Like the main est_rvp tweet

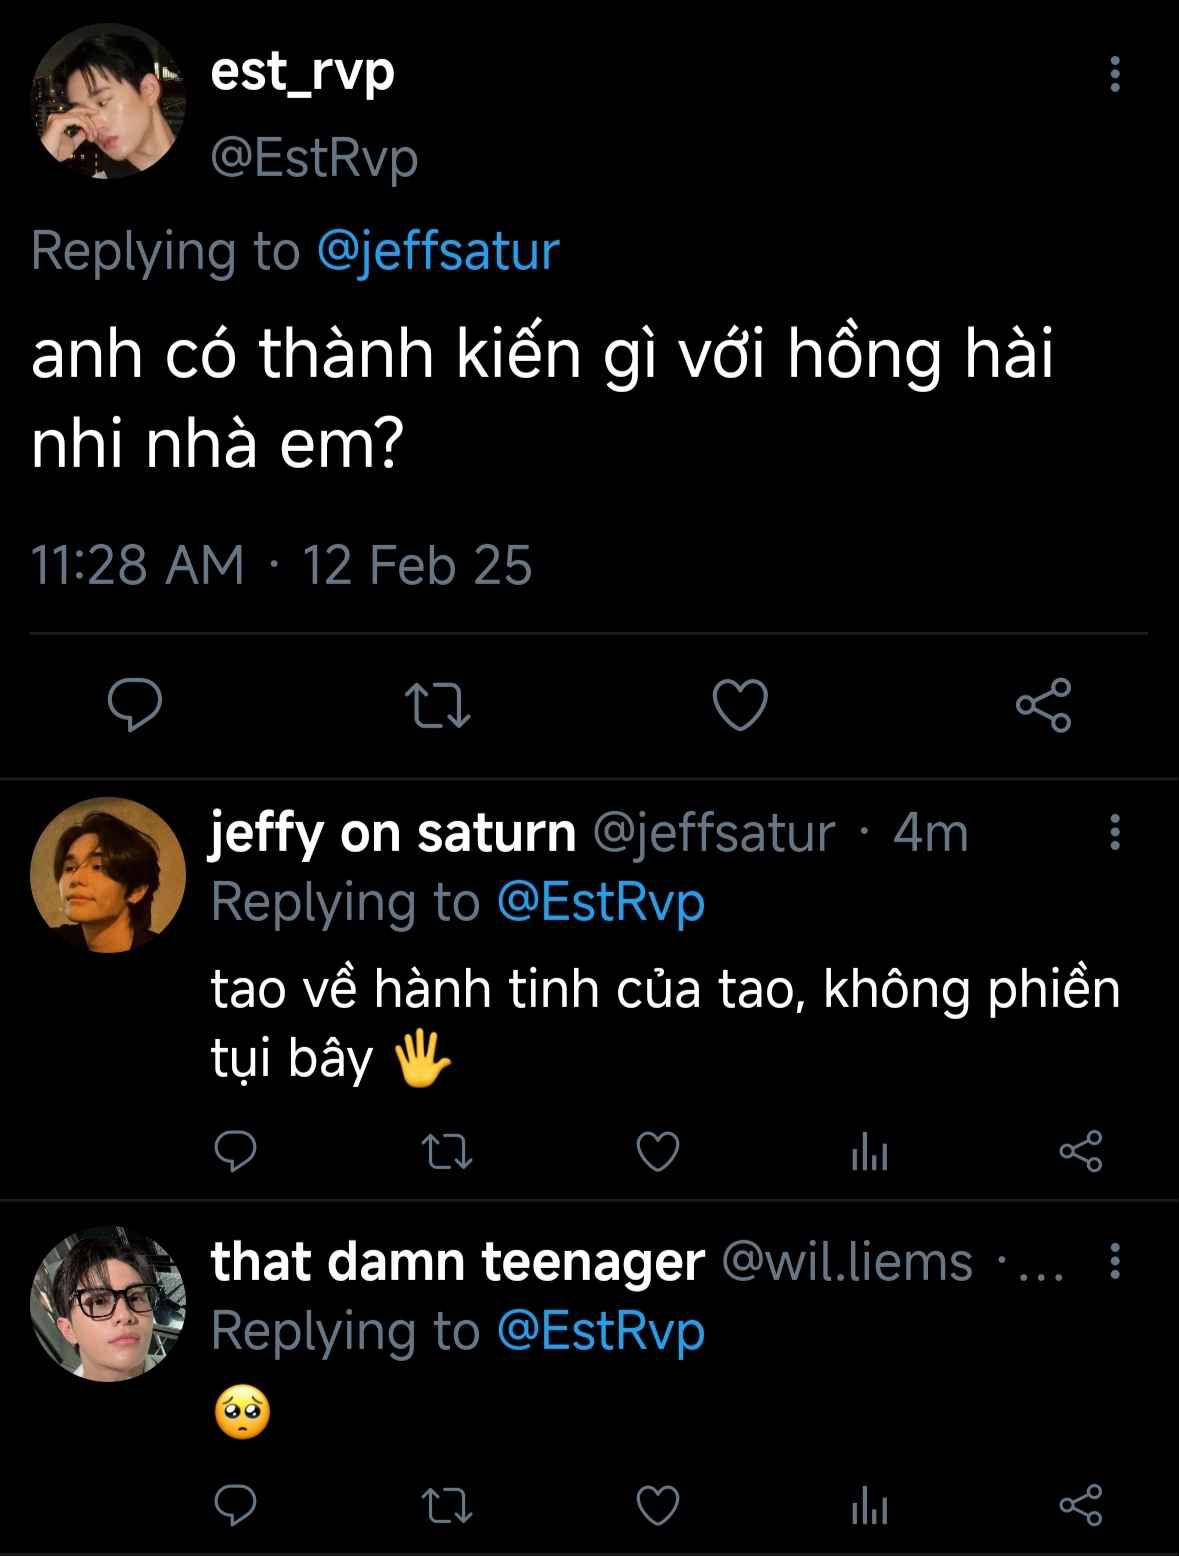(x=740, y=705)
